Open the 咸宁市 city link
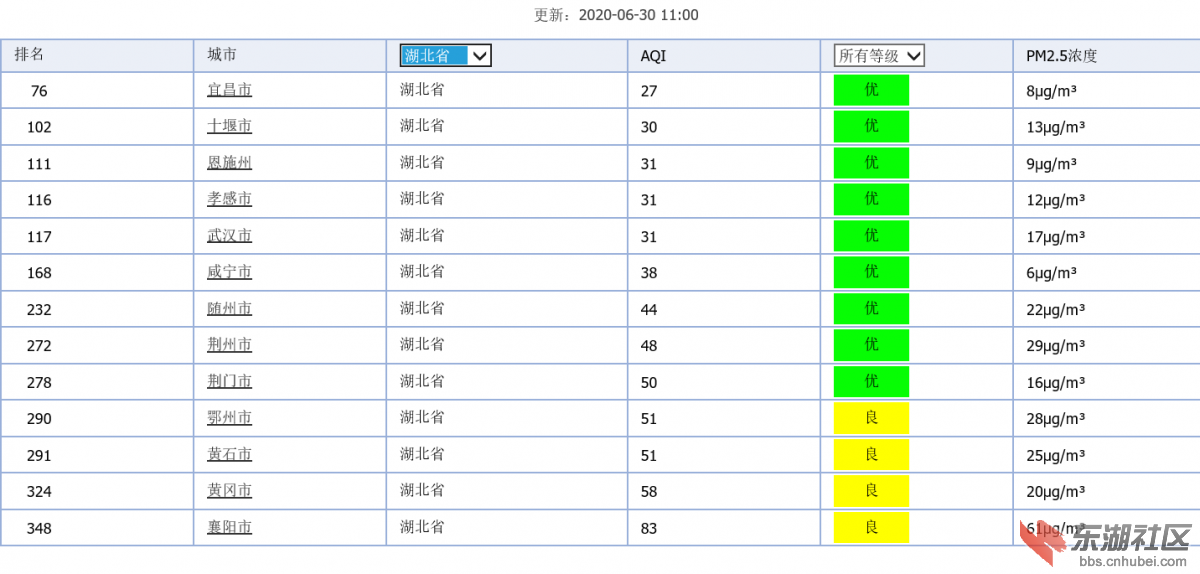 229,272
